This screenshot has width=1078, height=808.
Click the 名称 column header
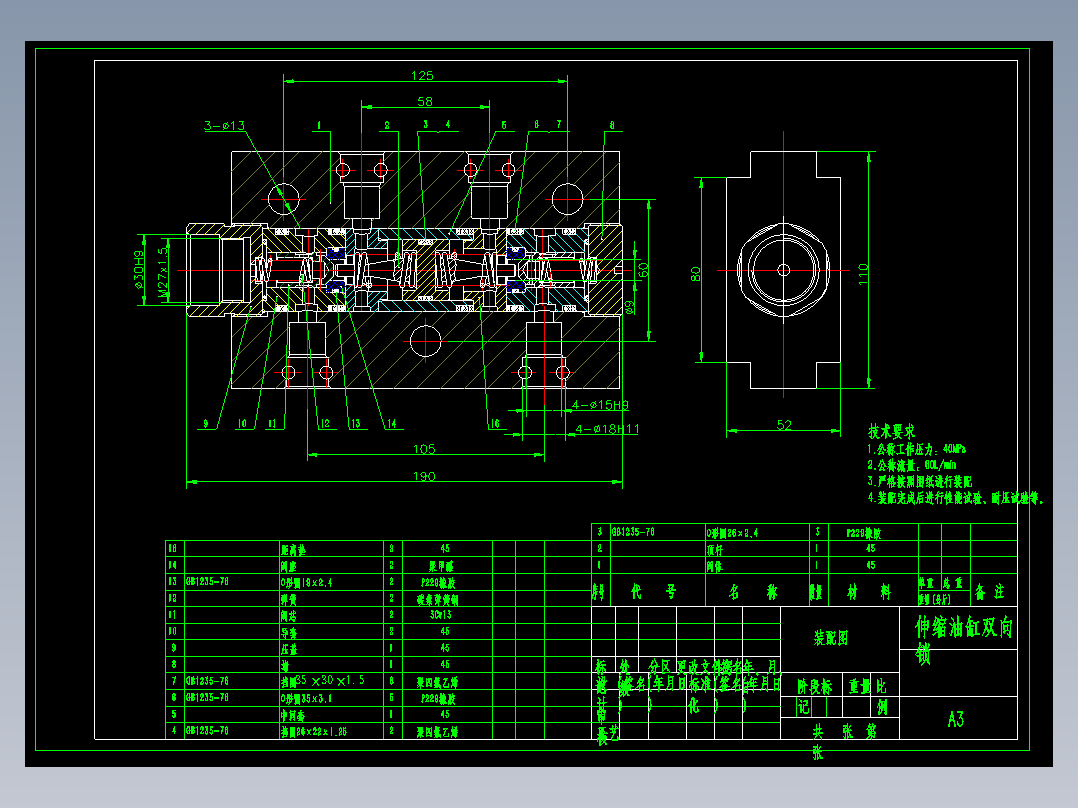[x=753, y=592]
